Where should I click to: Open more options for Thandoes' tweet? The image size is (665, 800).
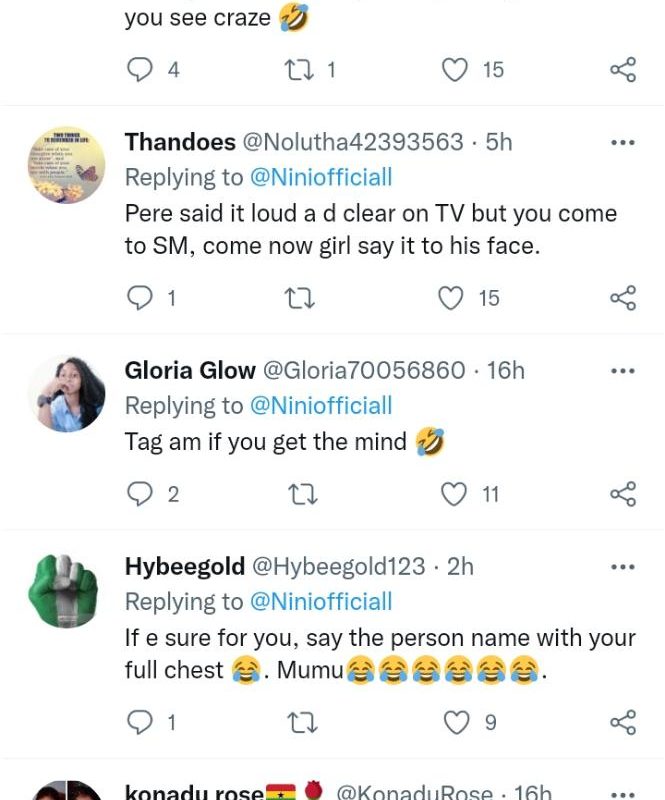[622, 142]
